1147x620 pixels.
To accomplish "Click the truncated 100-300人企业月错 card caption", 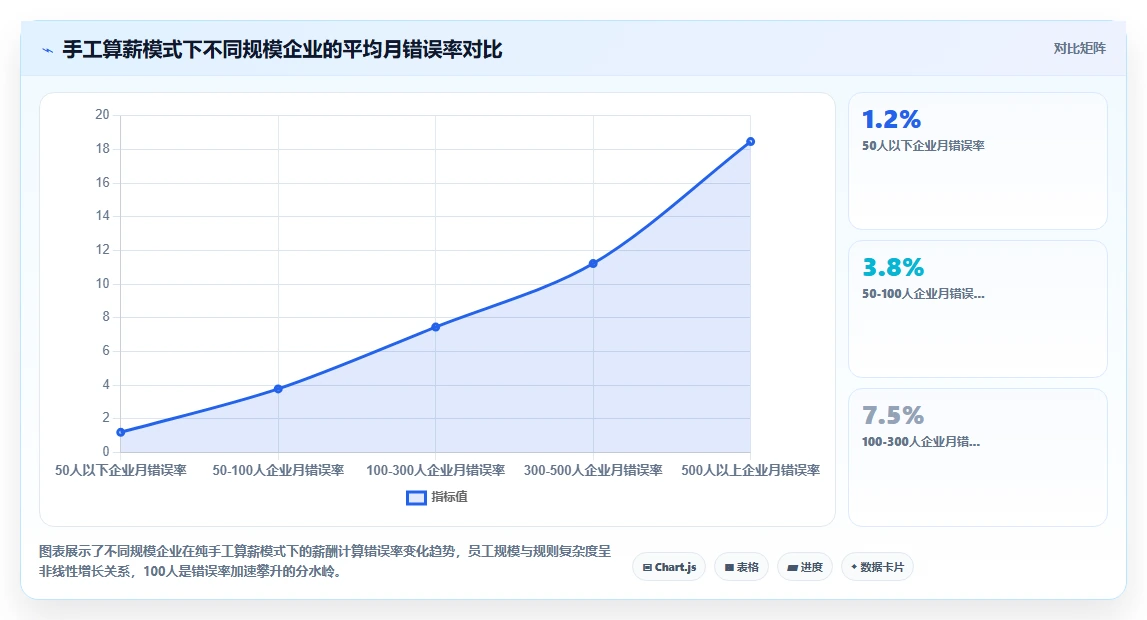I will pos(921,442).
